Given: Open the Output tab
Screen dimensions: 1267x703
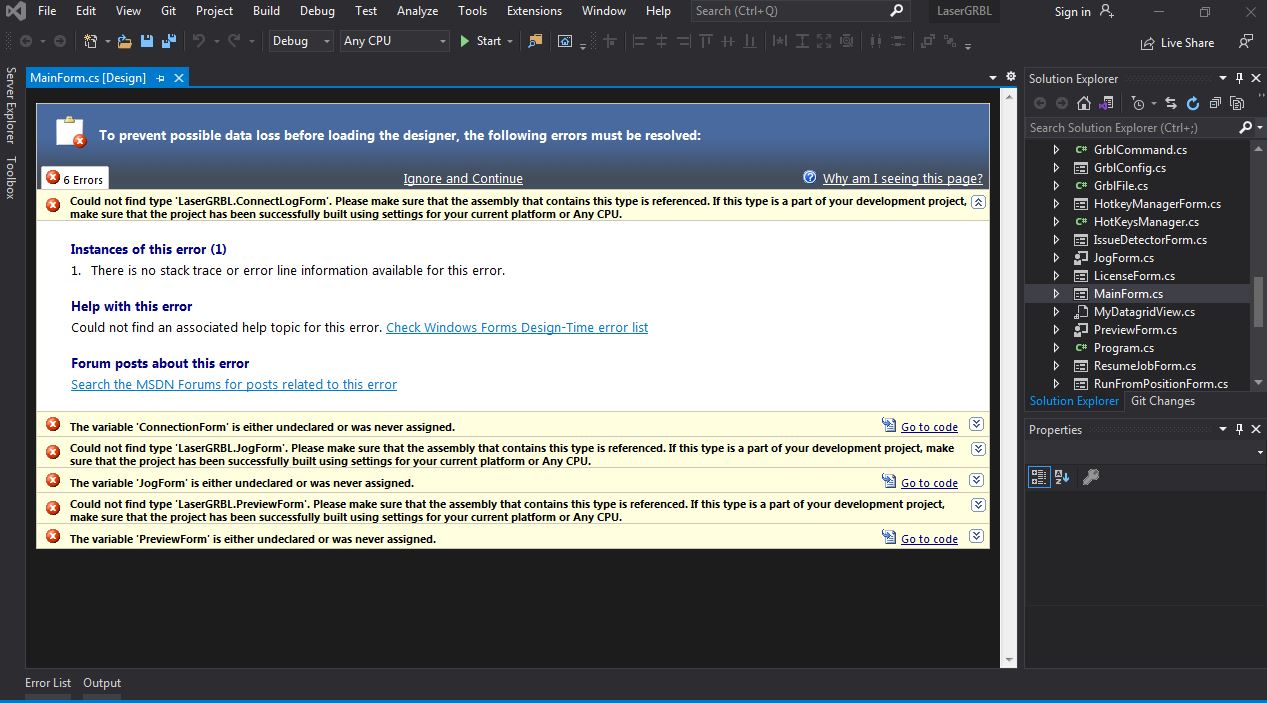Looking at the screenshot, I should pos(102,683).
